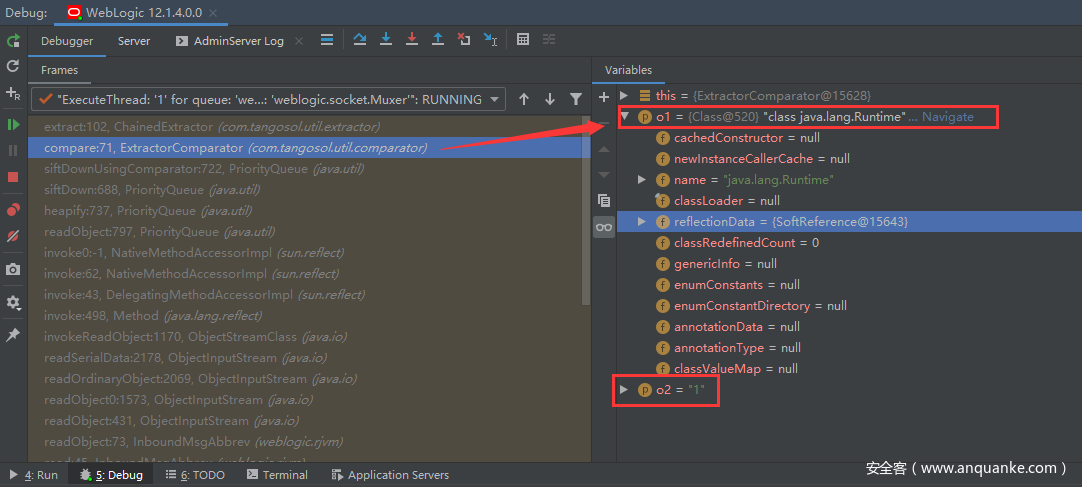Expand the reflectionData field
This screenshot has width=1082, height=487.
pos(642,221)
